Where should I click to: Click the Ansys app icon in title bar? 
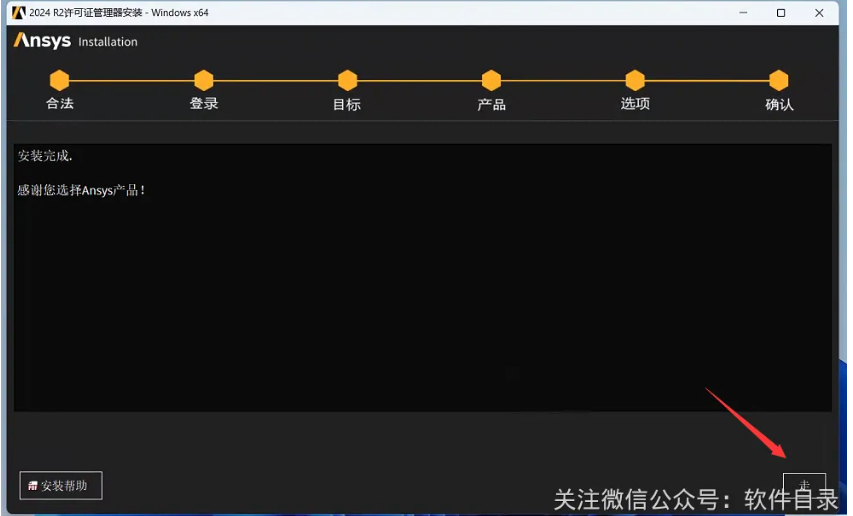(18, 12)
